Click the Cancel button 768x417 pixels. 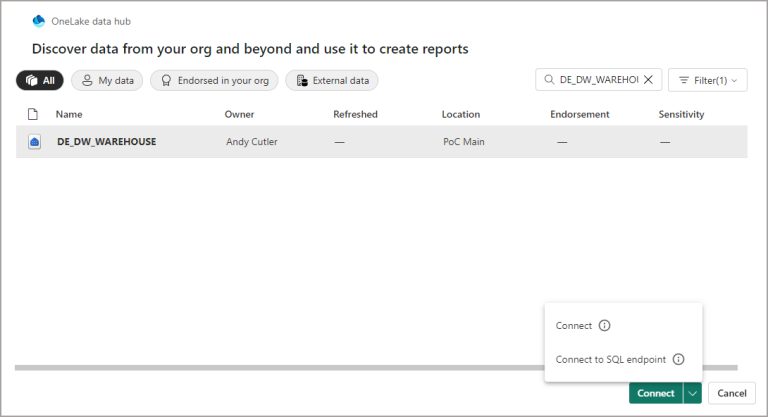tap(732, 394)
